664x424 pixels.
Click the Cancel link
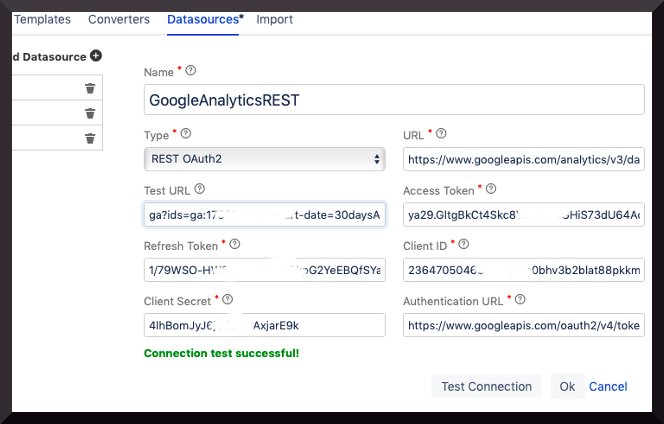(608, 386)
